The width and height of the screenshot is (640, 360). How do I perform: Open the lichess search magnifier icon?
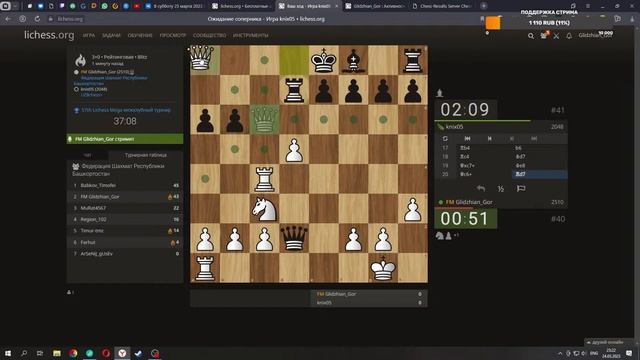point(531,36)
